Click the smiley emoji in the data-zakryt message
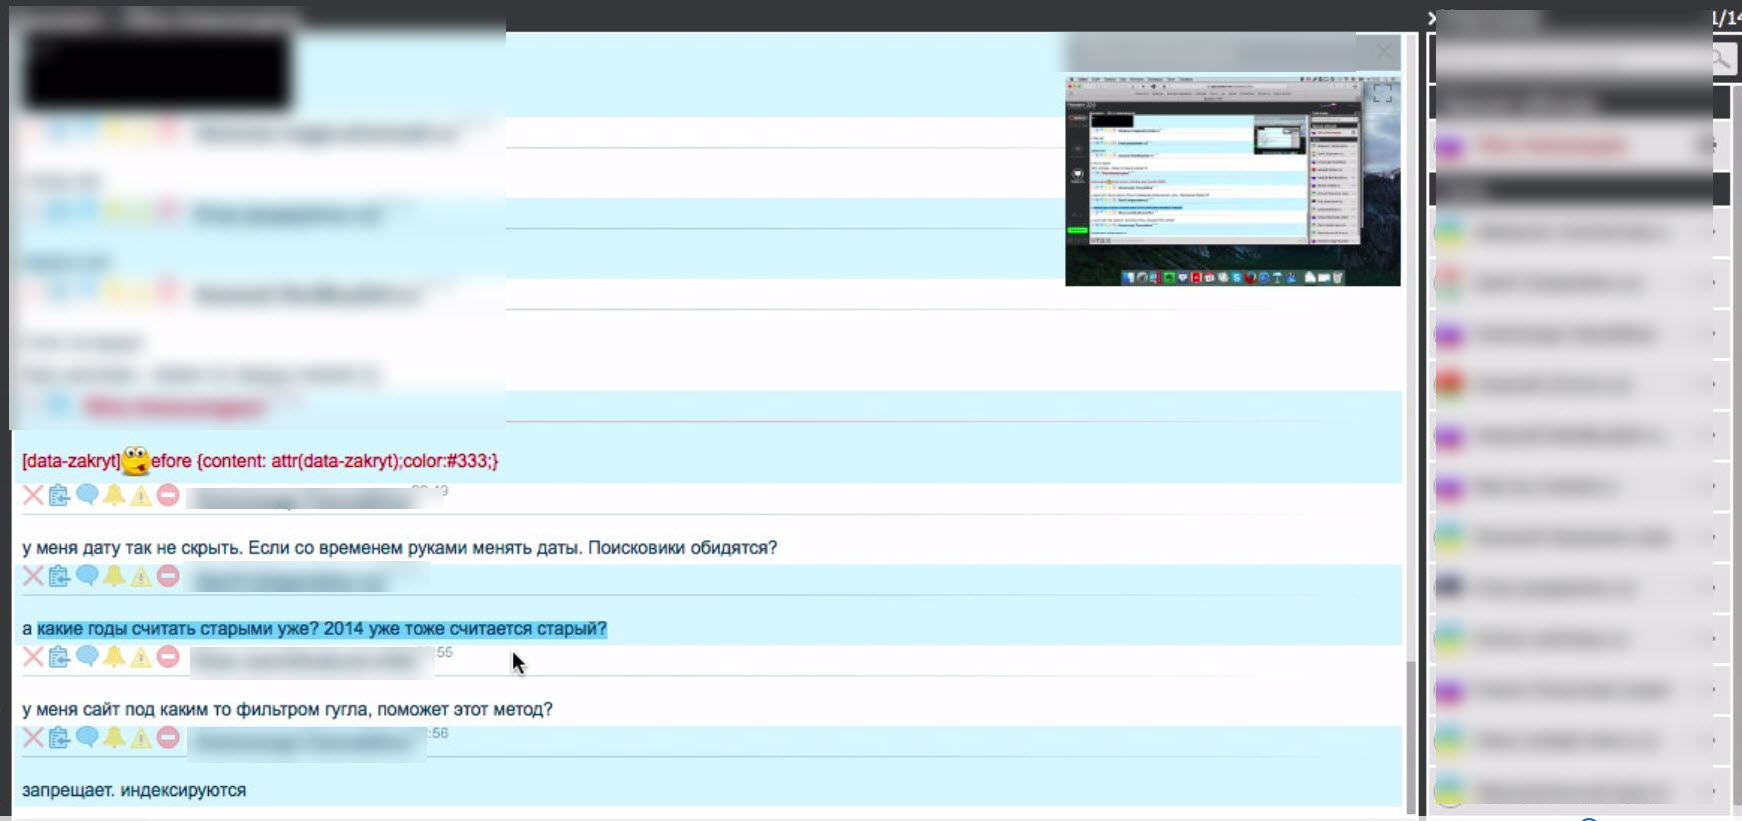 click(136, 461)
